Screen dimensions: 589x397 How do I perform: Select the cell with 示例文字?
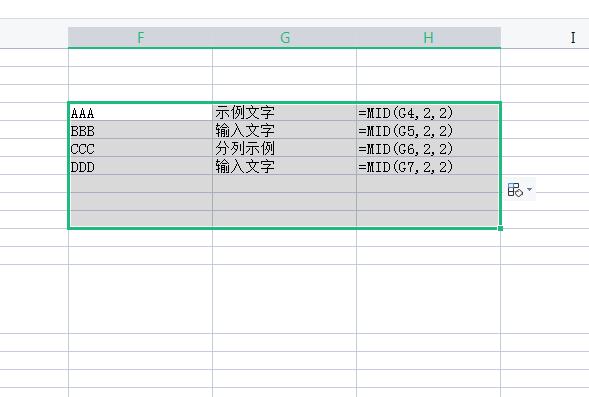(284, 112)
